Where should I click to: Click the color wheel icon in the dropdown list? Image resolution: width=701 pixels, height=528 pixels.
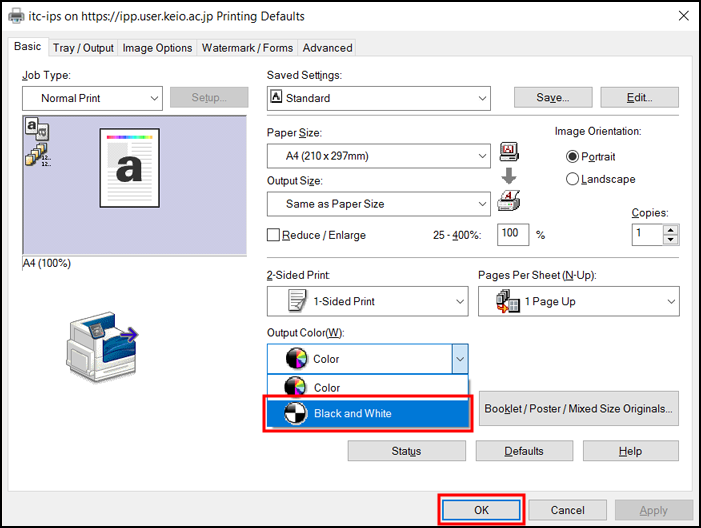(295, 386)
